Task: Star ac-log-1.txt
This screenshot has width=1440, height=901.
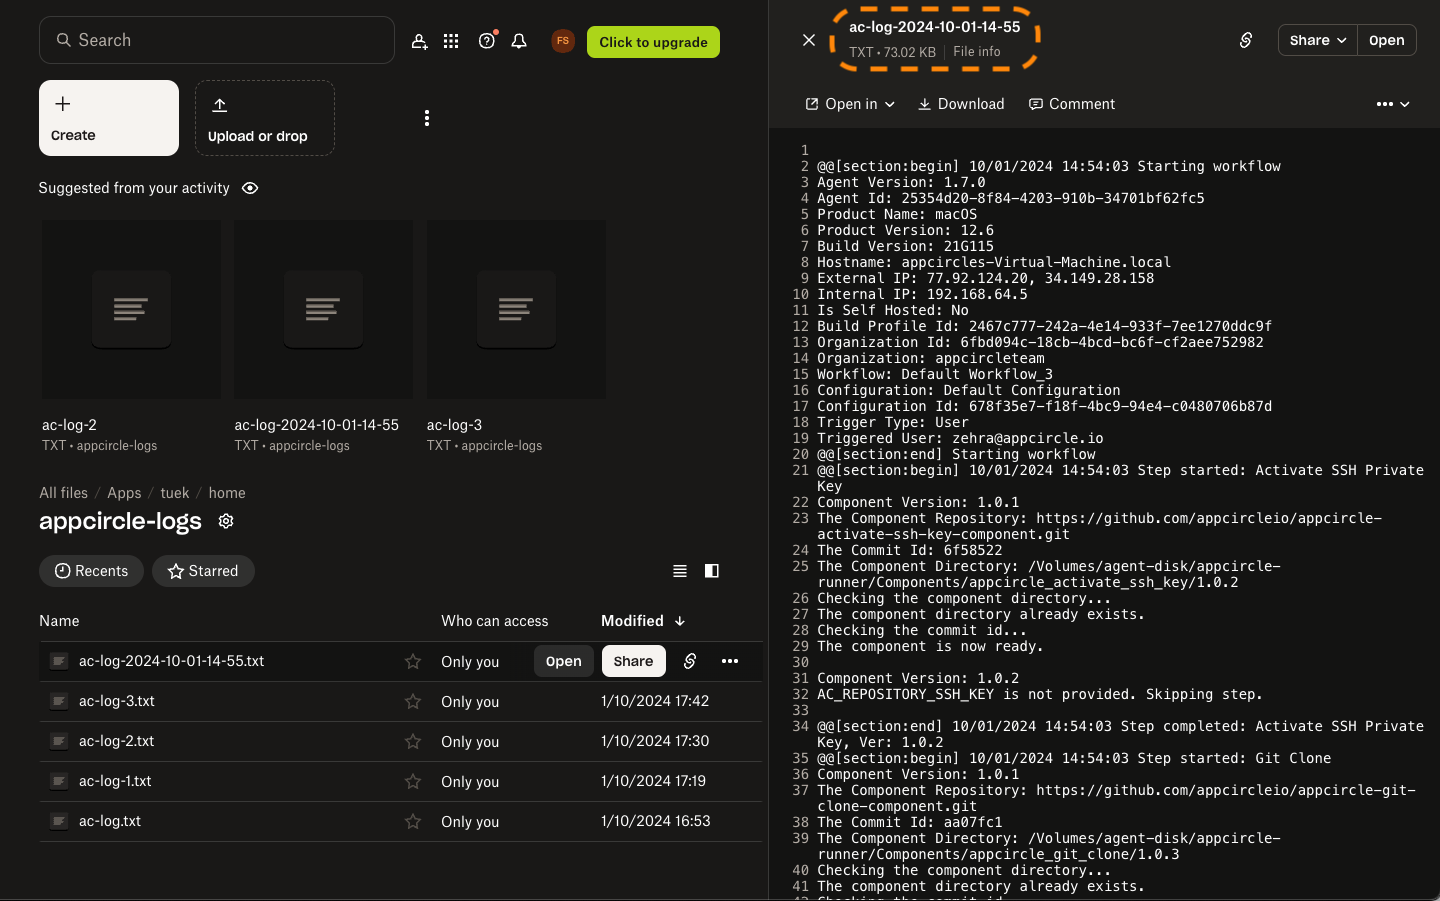Action: coord(413,781)
